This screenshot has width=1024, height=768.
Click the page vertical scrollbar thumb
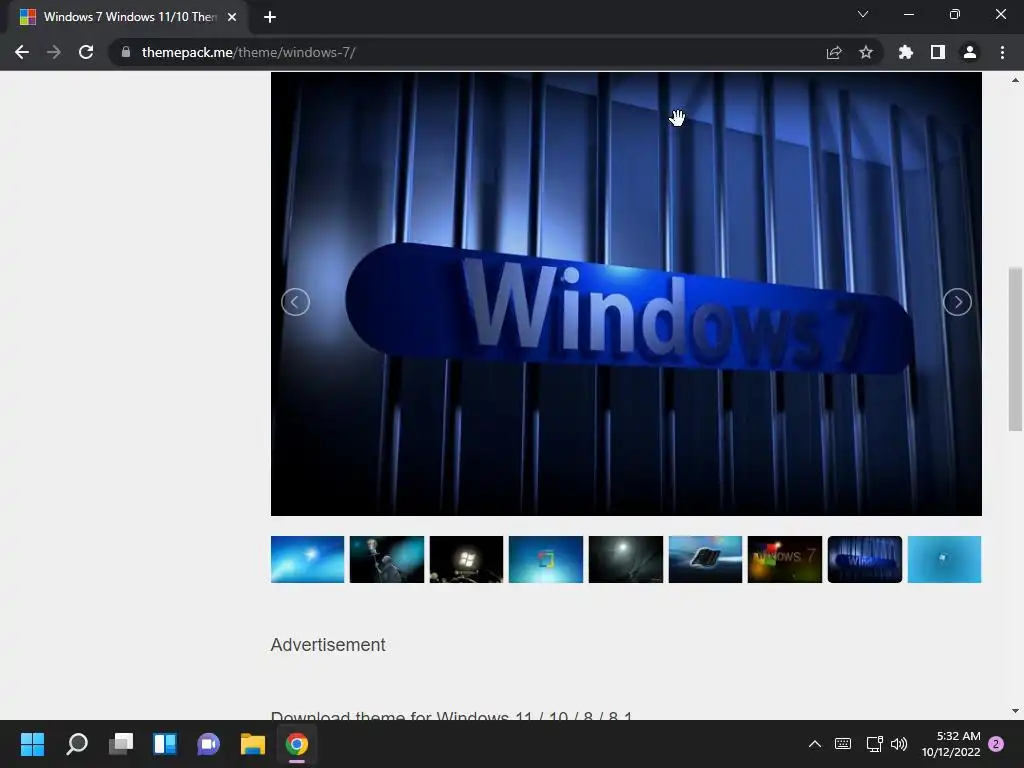pos(1015,349)
